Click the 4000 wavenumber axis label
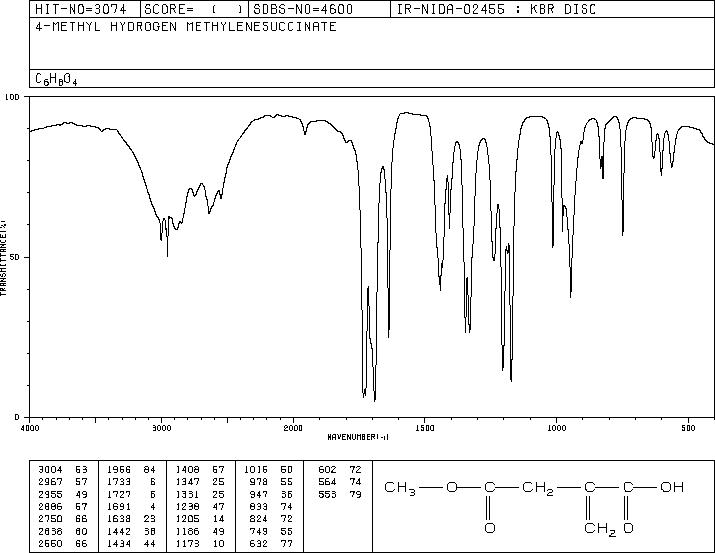This screenshot has height=553, width=715. [30, 428]
